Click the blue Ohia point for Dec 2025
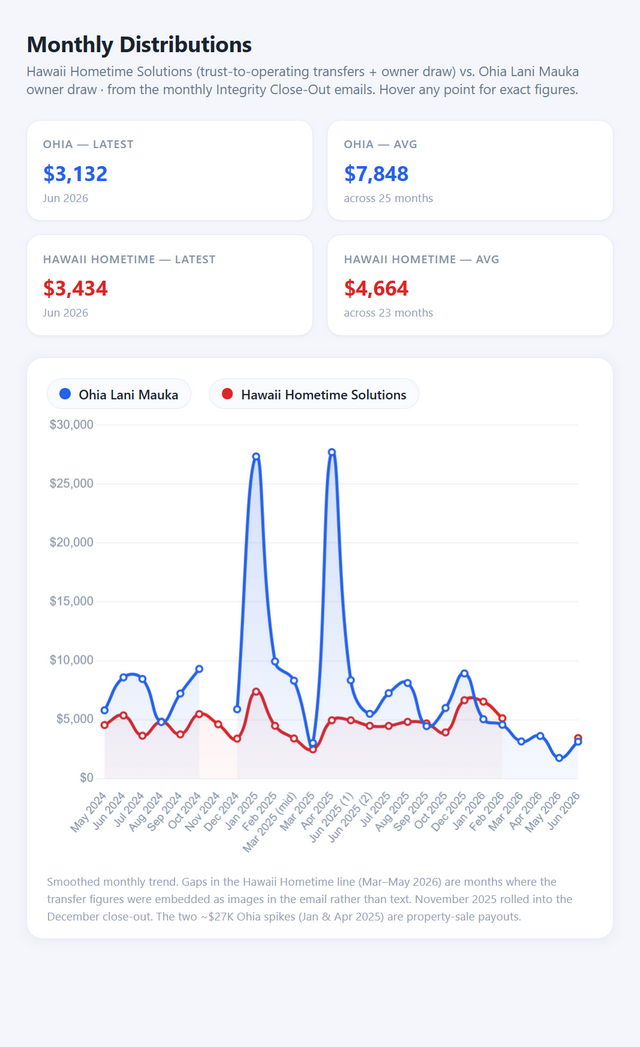 click(x=464, y=673)
